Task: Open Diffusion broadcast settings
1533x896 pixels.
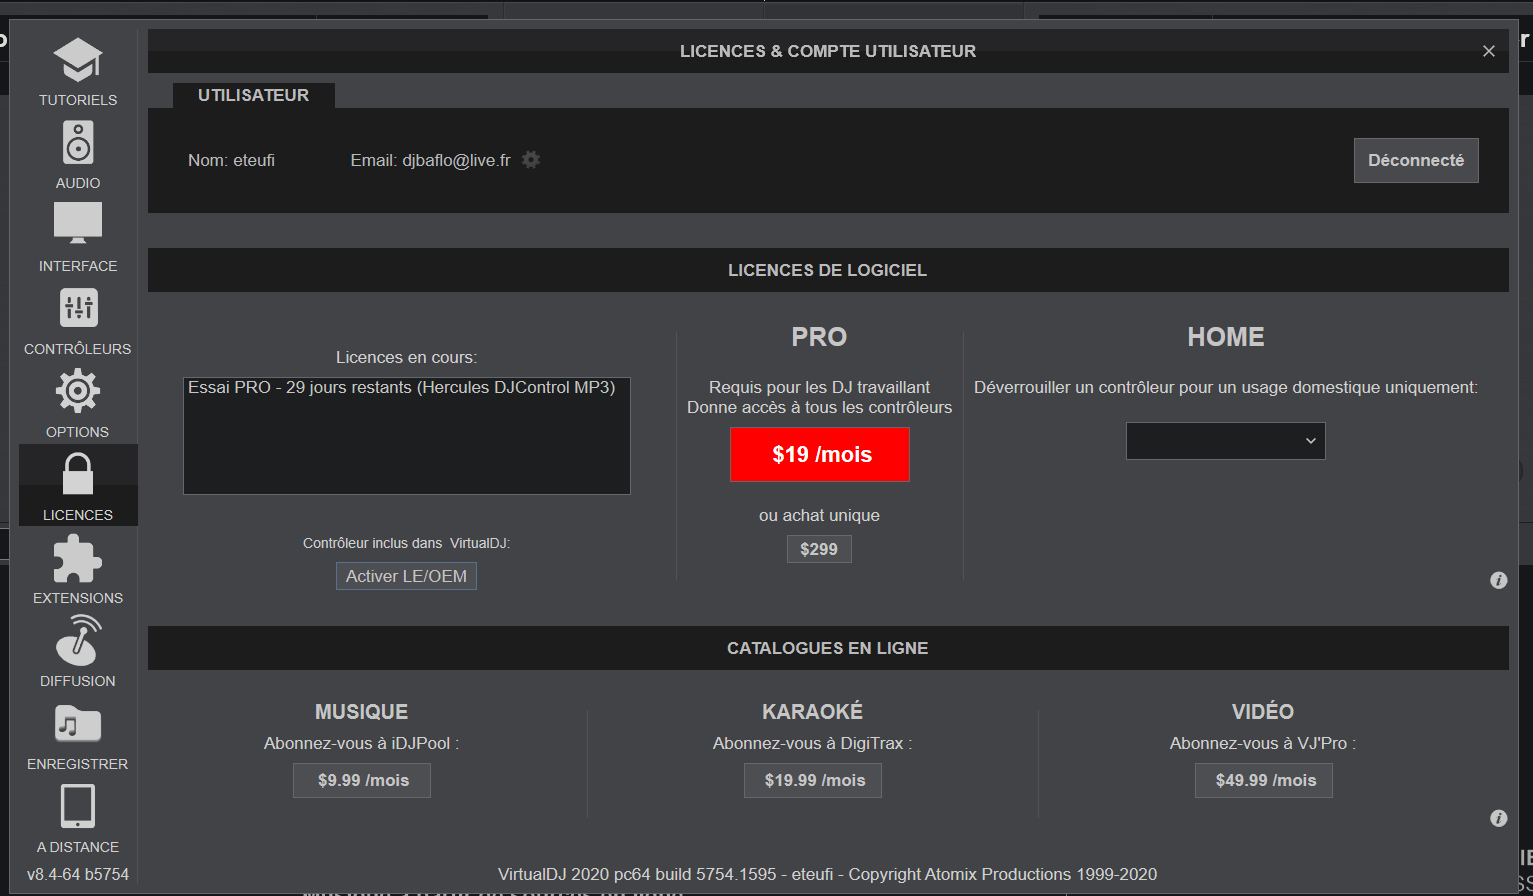Action: pyautogui.click(x=78, y=652)
